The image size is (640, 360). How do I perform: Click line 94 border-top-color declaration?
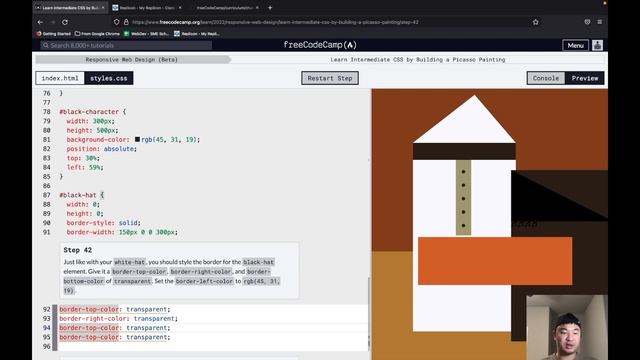click(115, 328)
